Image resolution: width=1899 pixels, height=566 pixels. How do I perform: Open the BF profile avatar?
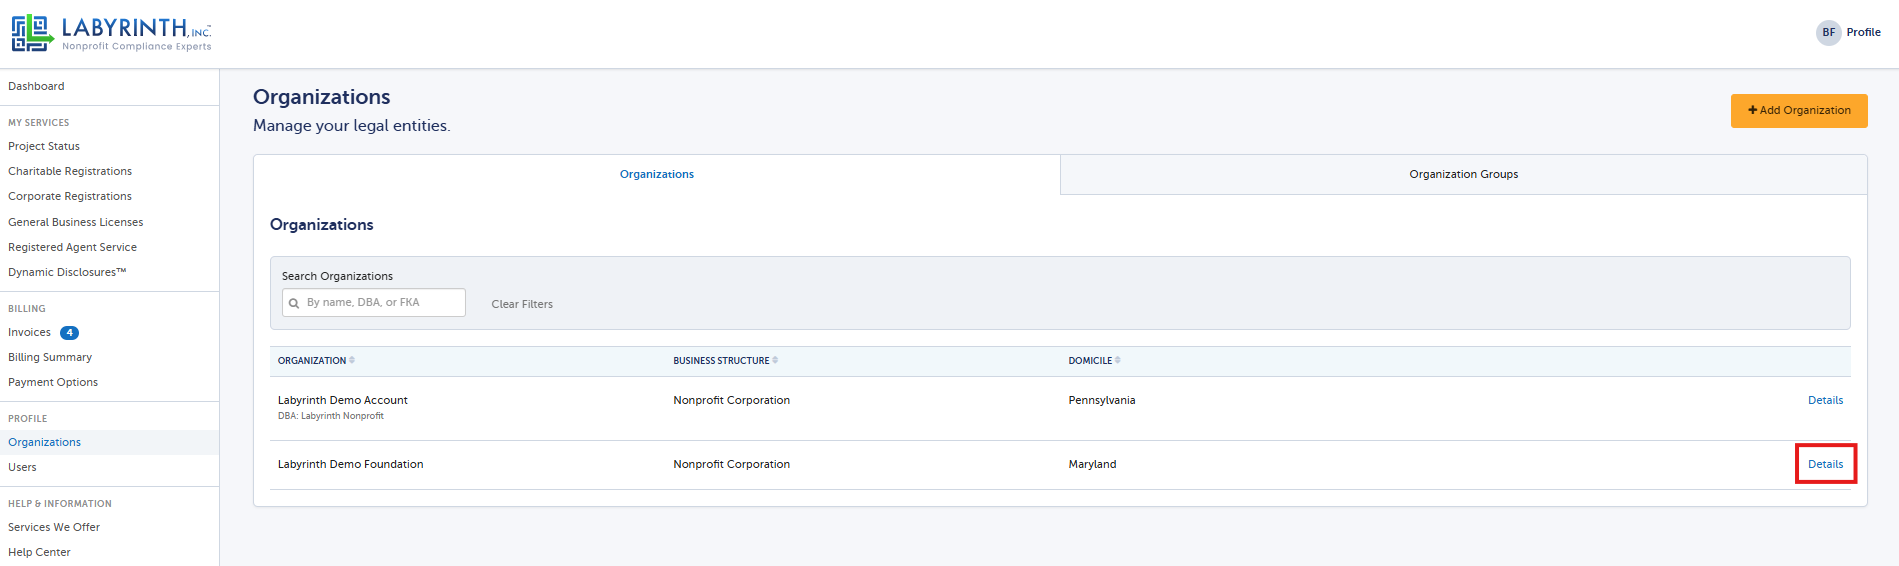[1828, 33]
